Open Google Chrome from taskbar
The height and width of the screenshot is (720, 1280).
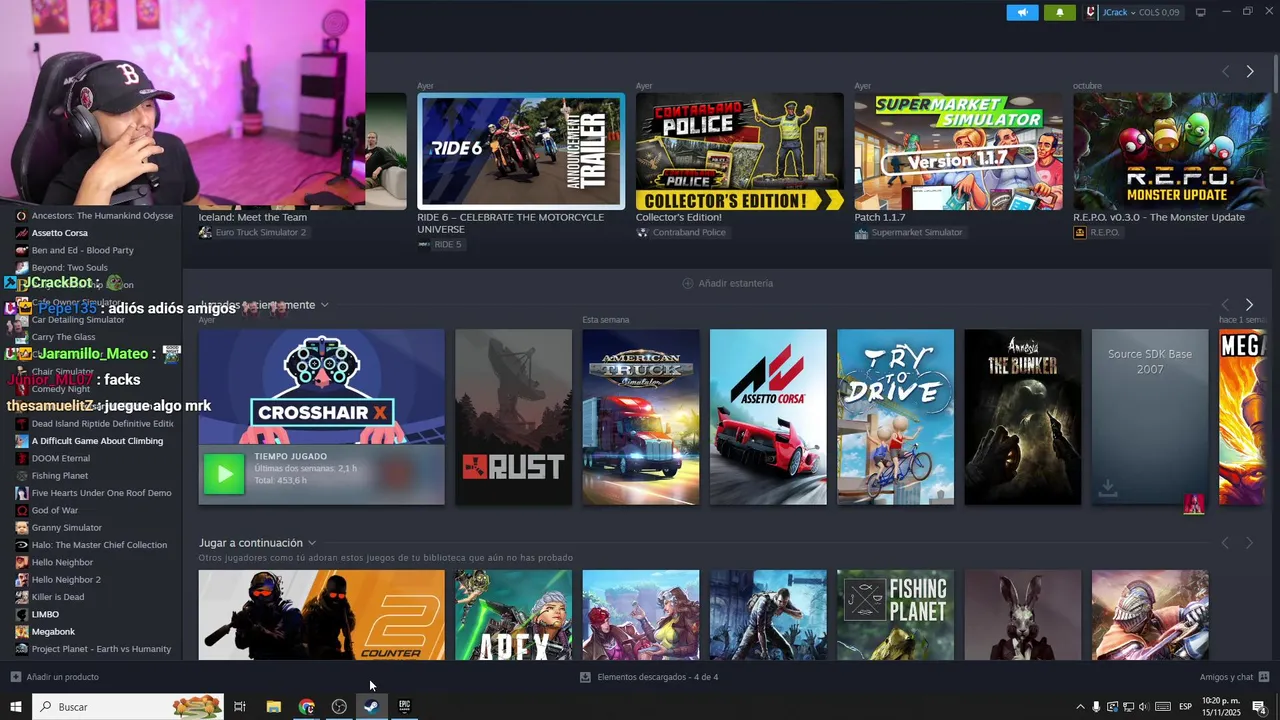click(306, 707)
